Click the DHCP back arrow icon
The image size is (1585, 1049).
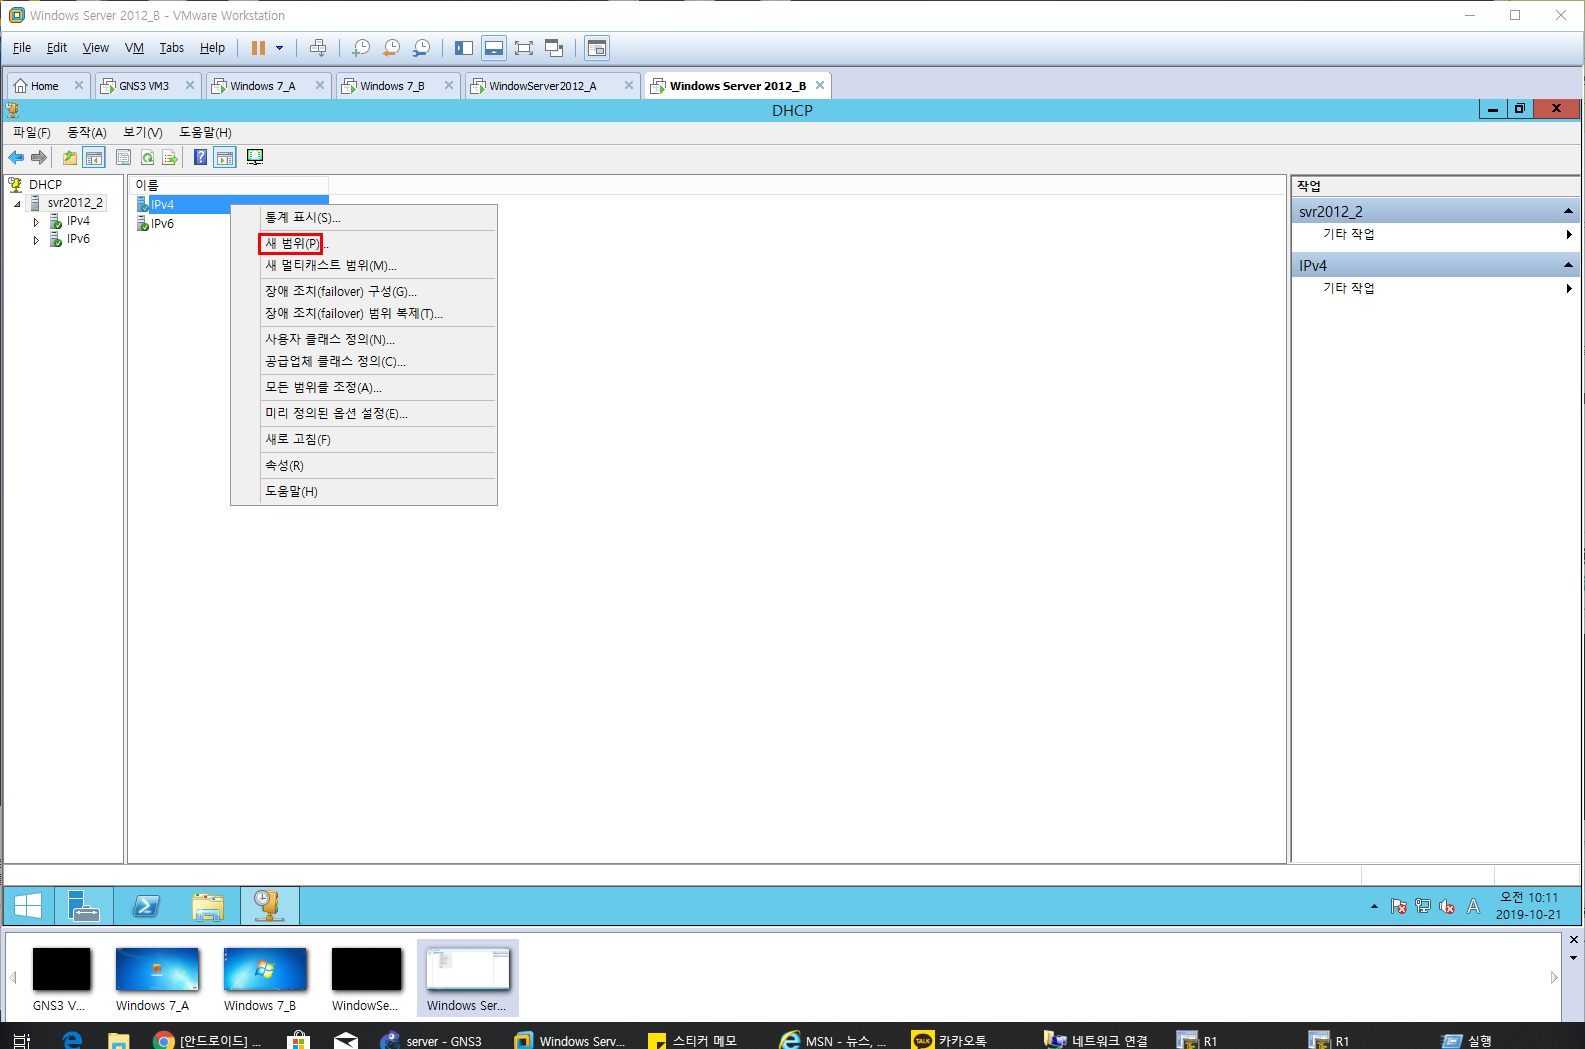(x=16, y=157)
